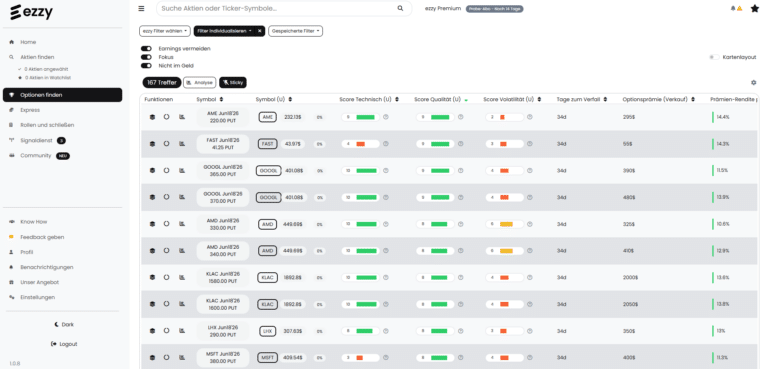The height and width of the screenshot is (369, 768).
Task: Open the table settings gear icon
Action: coord(753,83)
